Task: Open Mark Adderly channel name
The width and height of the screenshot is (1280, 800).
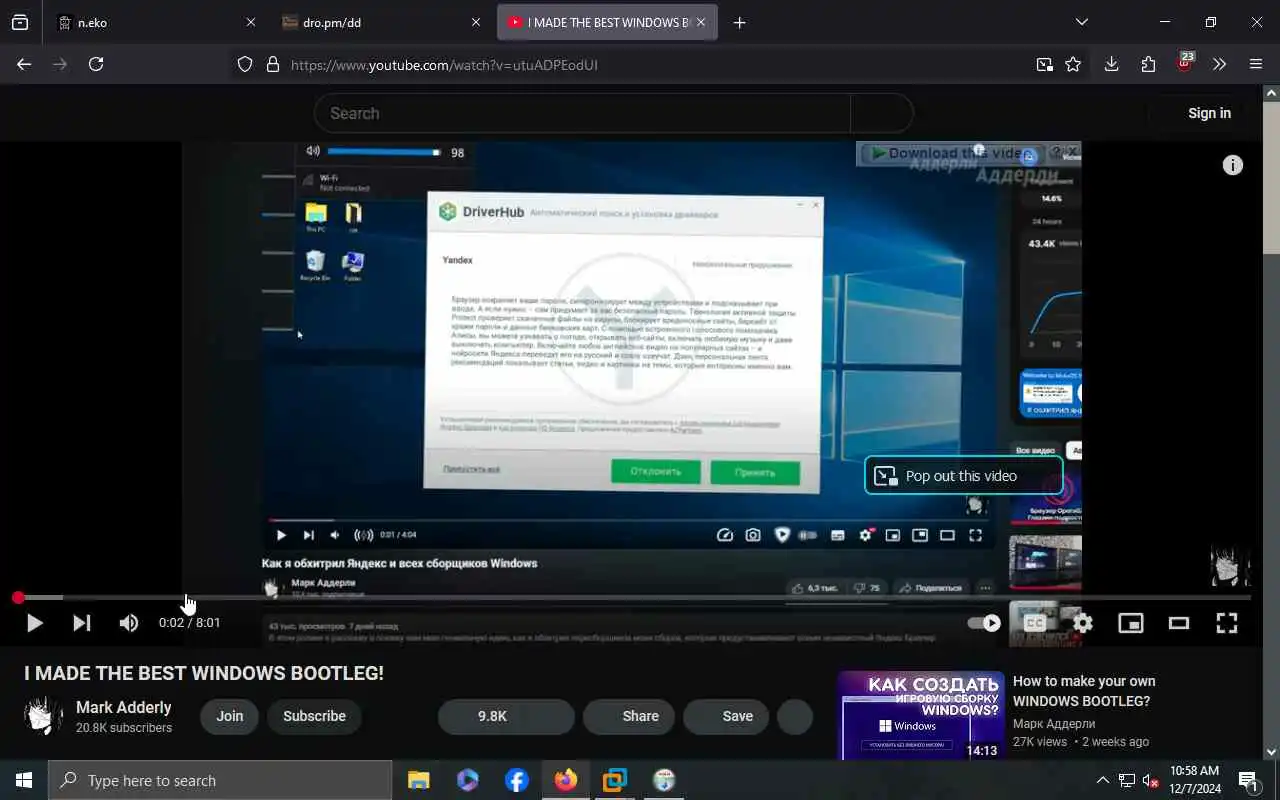Action: point(123,707)
